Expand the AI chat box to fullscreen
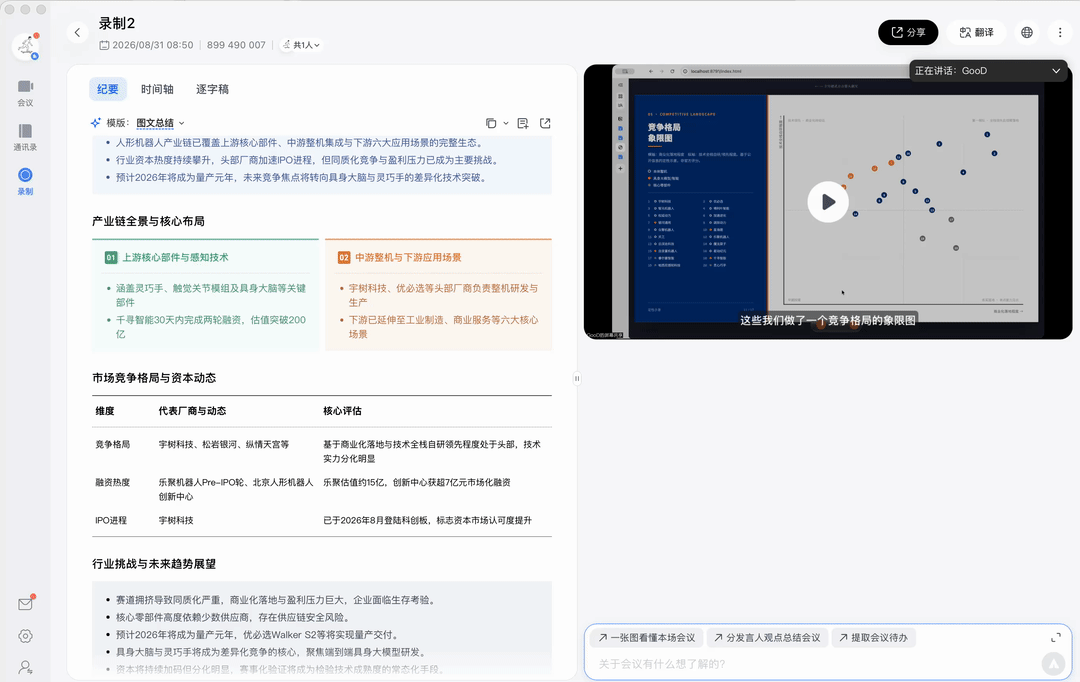Viewport: 1080px width, 682px height. pos(1056,638)
